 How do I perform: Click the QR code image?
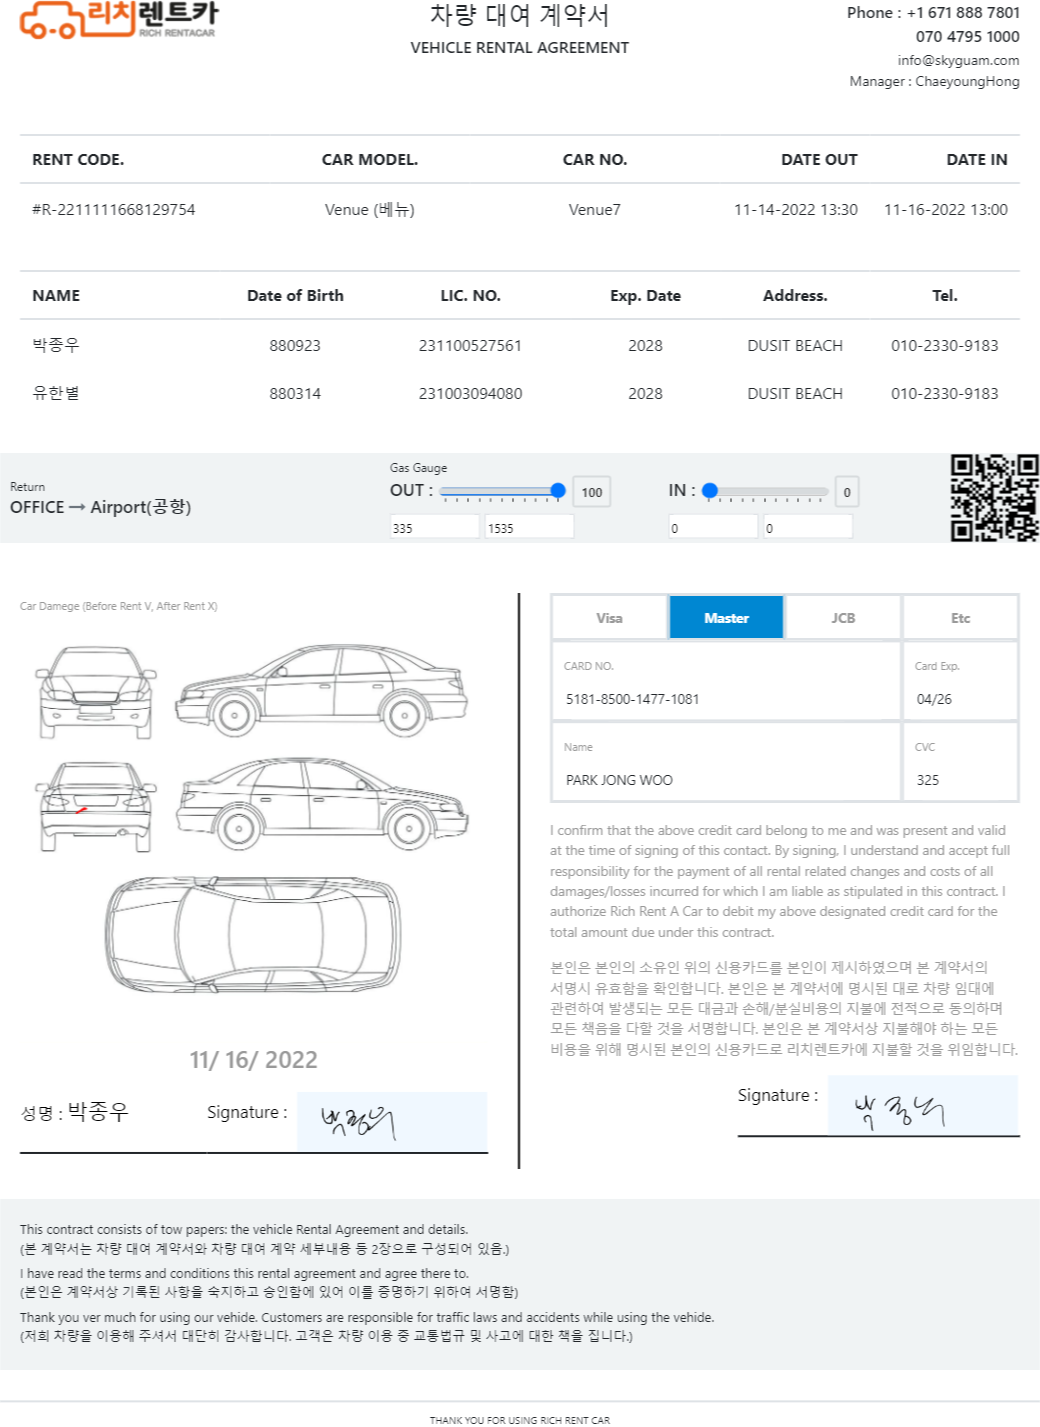(994, 497)
